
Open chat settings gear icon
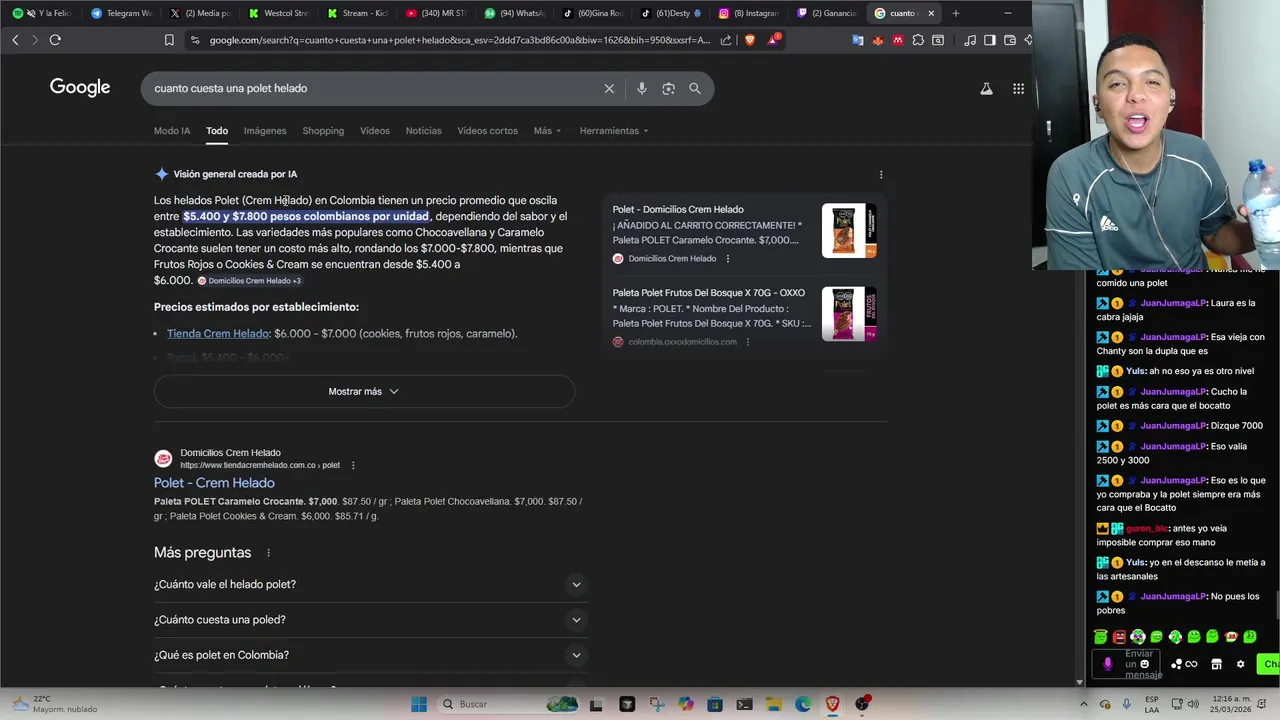(x=1240, y=664)
